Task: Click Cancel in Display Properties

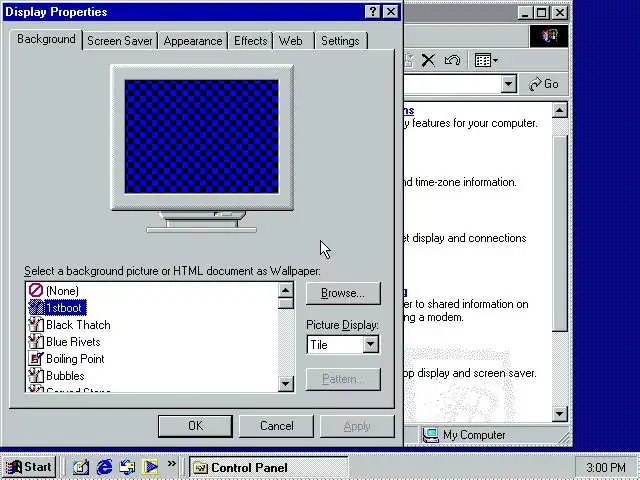Action: pos(276,426)
